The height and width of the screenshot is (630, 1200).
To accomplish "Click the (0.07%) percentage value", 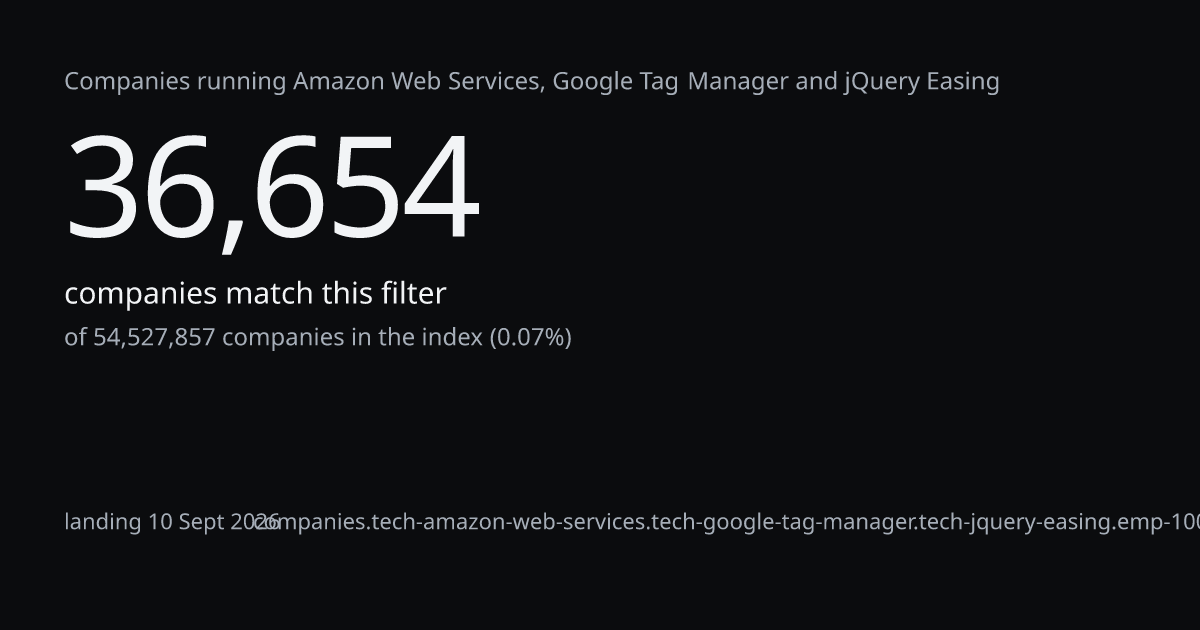I will pyautogui.click(x=530, y=338).
